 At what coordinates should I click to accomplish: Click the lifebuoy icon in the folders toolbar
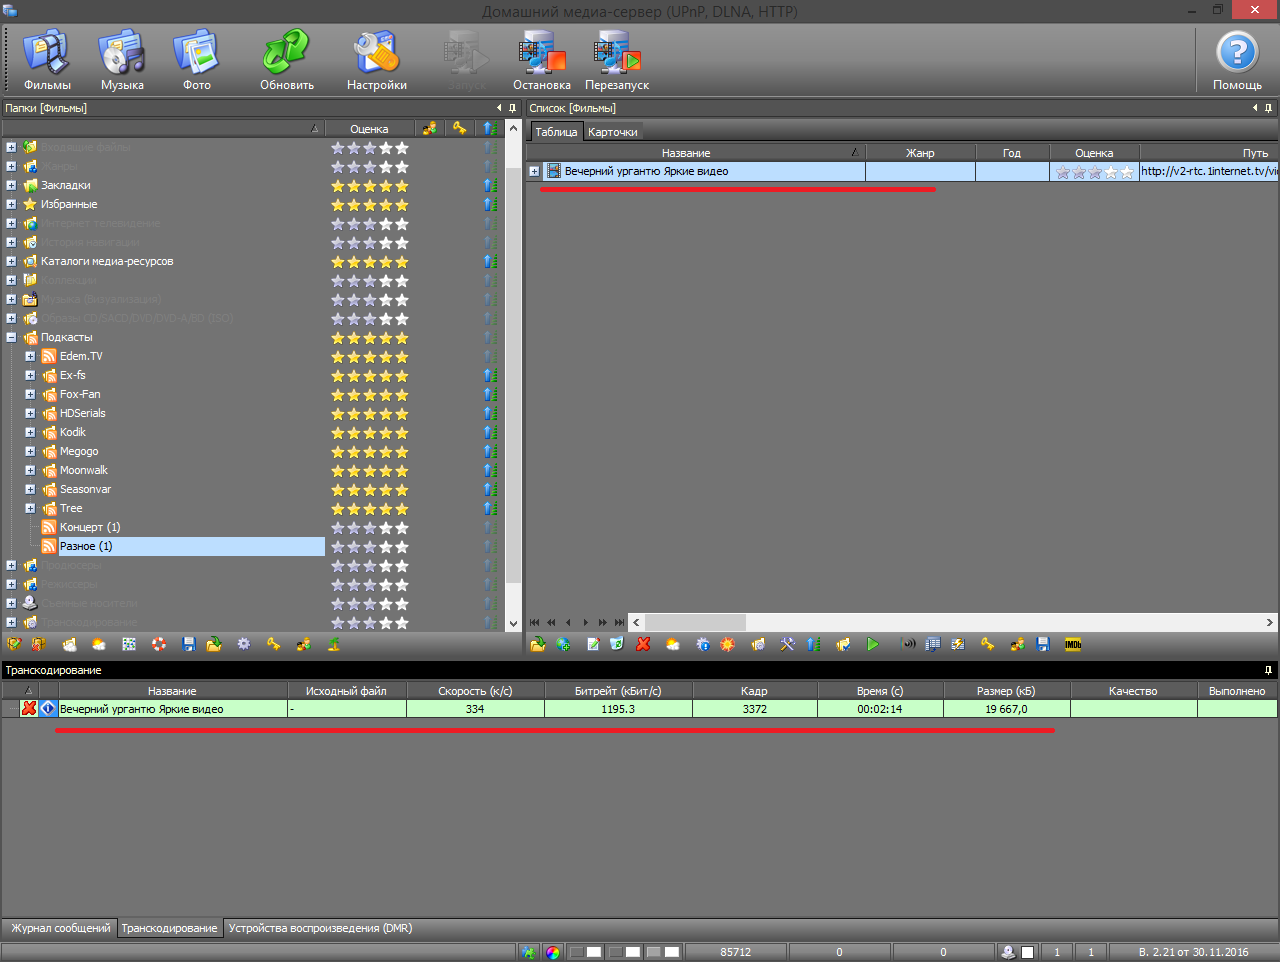(159, 645)
